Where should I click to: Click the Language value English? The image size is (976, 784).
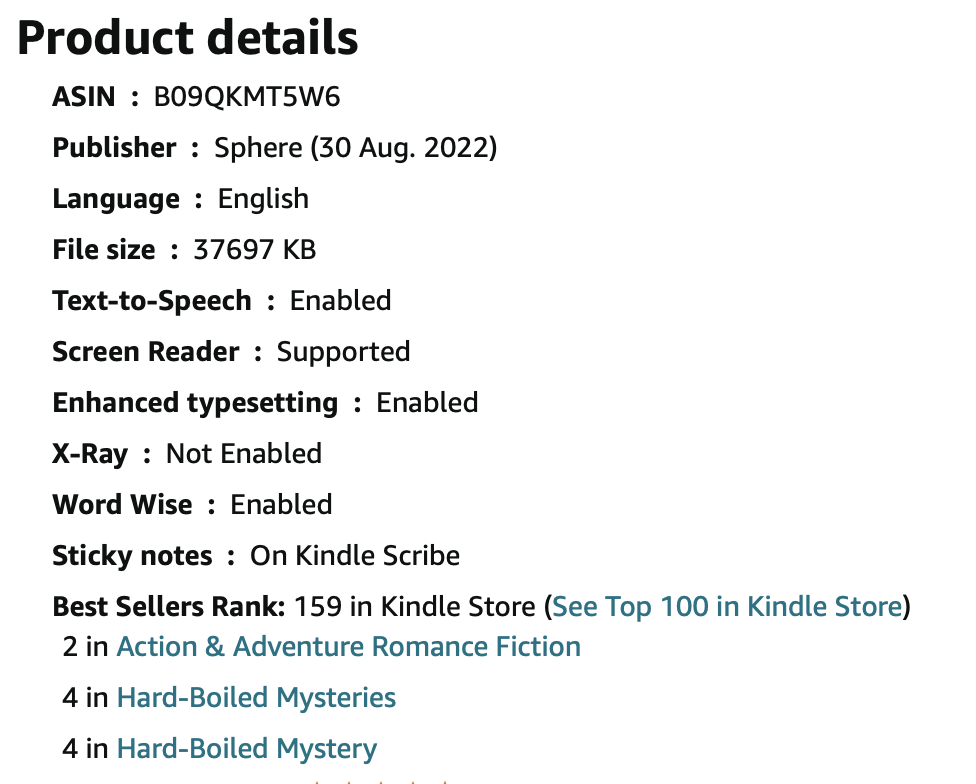pyautogui.click(x=263, y=199)
